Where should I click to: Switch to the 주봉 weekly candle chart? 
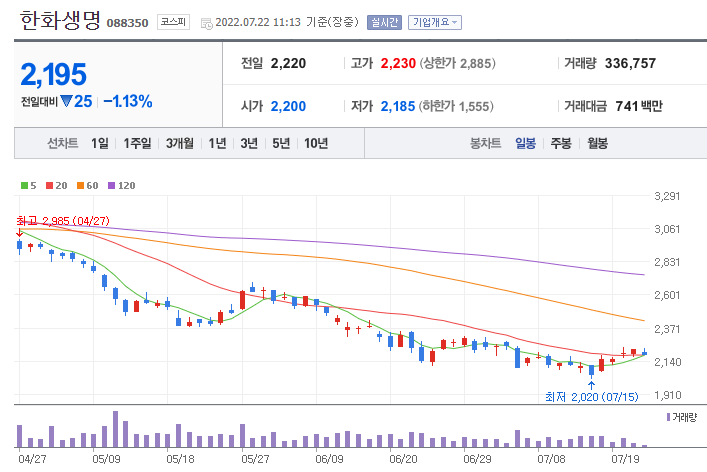(x=561, y=143)
